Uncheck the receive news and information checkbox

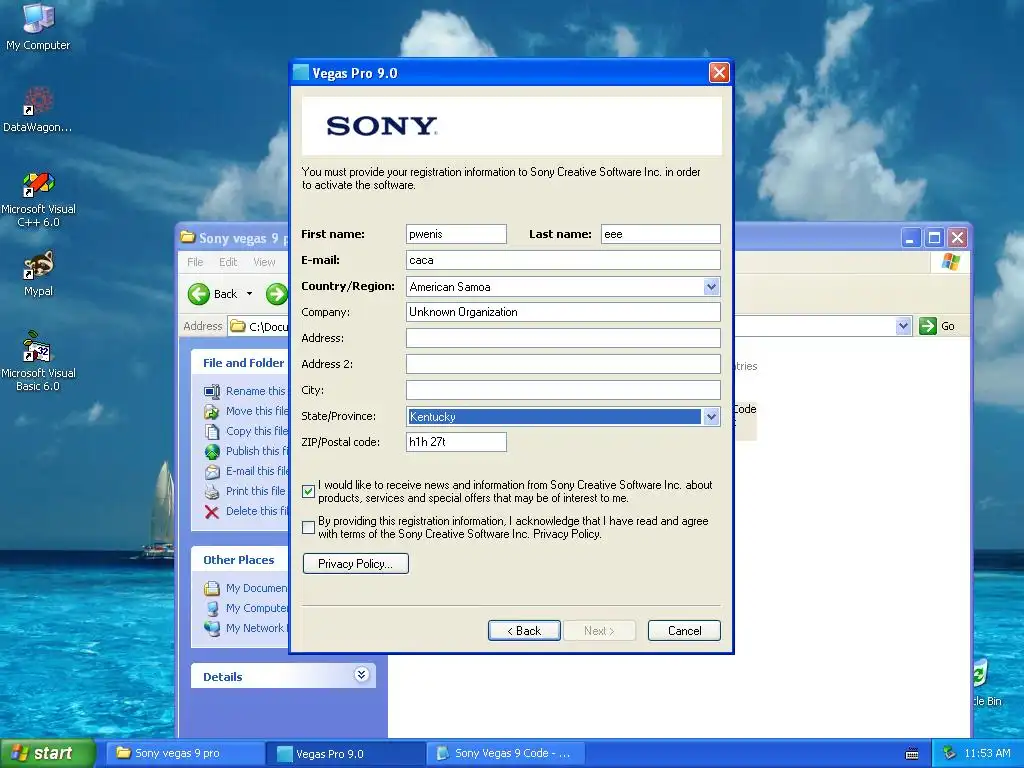click(309, 492)
